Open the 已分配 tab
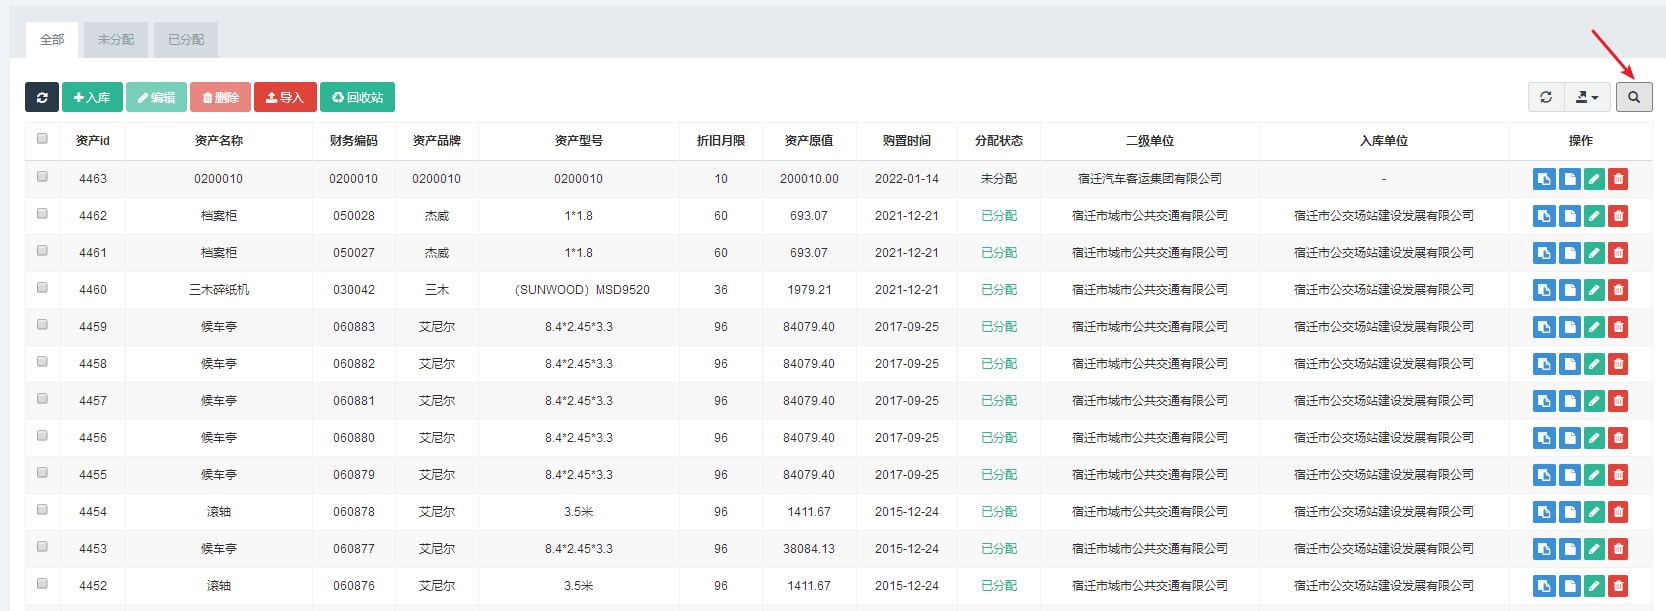1666x611 pixels. click(x=186, y=40)
